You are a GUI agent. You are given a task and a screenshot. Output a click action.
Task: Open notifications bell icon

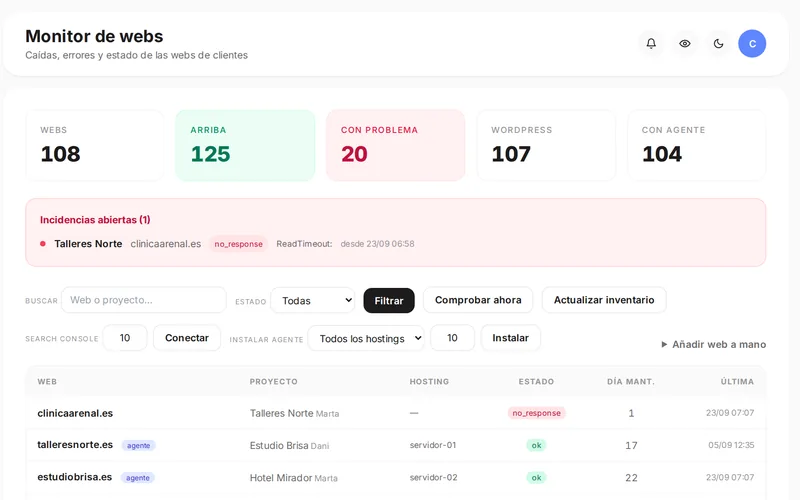[x=651, y=43]
